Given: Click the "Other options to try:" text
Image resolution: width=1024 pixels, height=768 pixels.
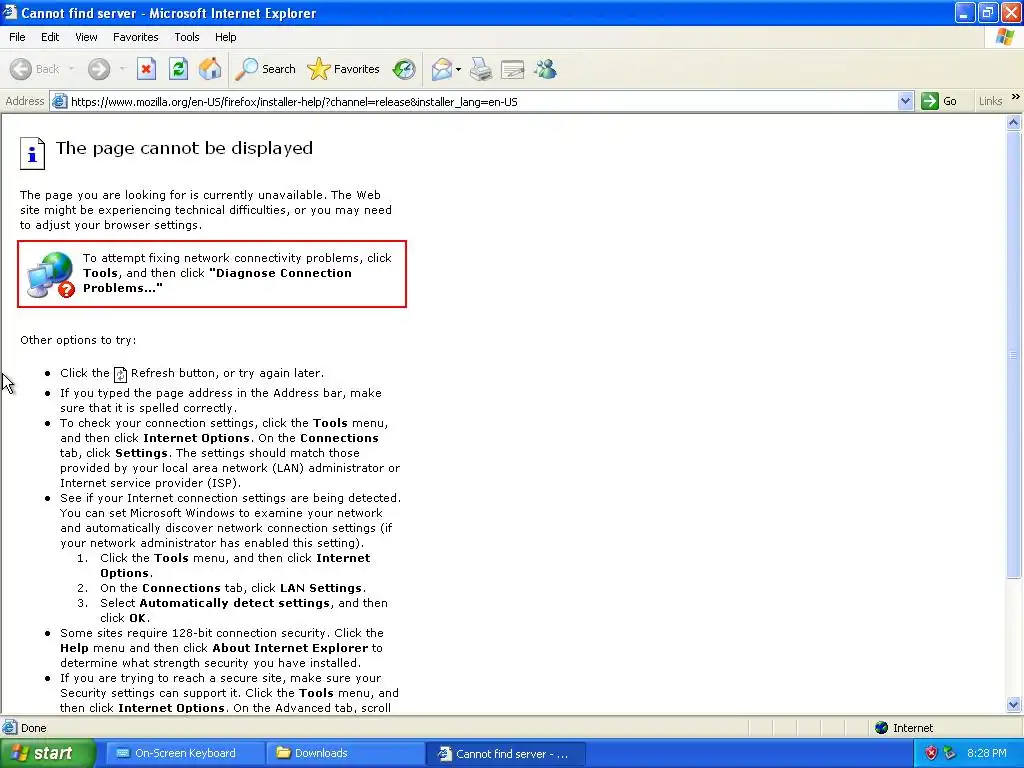Looking at the screenshot, I should click(78, 340).
